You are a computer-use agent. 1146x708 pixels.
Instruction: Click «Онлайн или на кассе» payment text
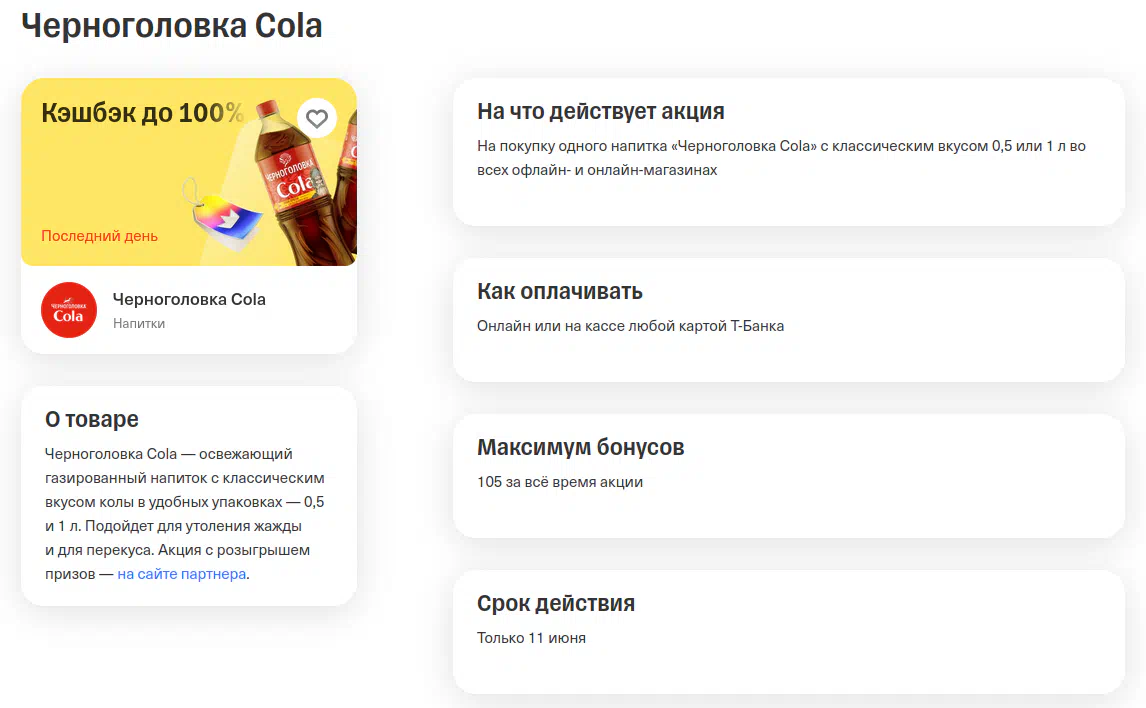[630, 326]
